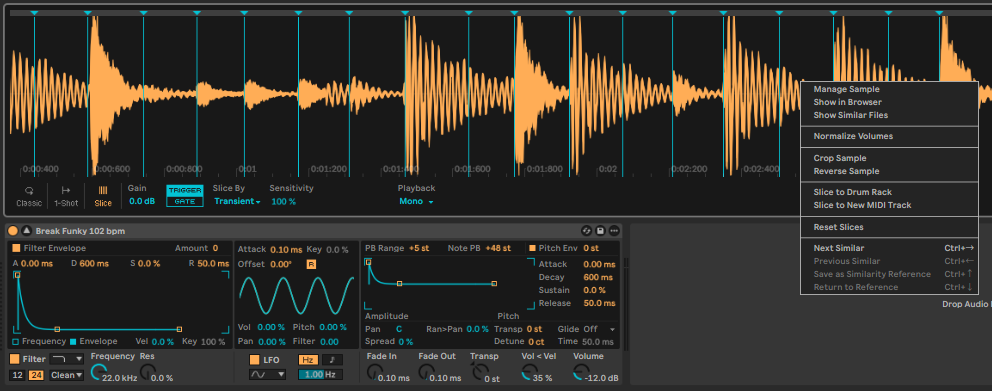Click the Fade Out knob
Screen dimensions: 992x391
pos(426,373)
